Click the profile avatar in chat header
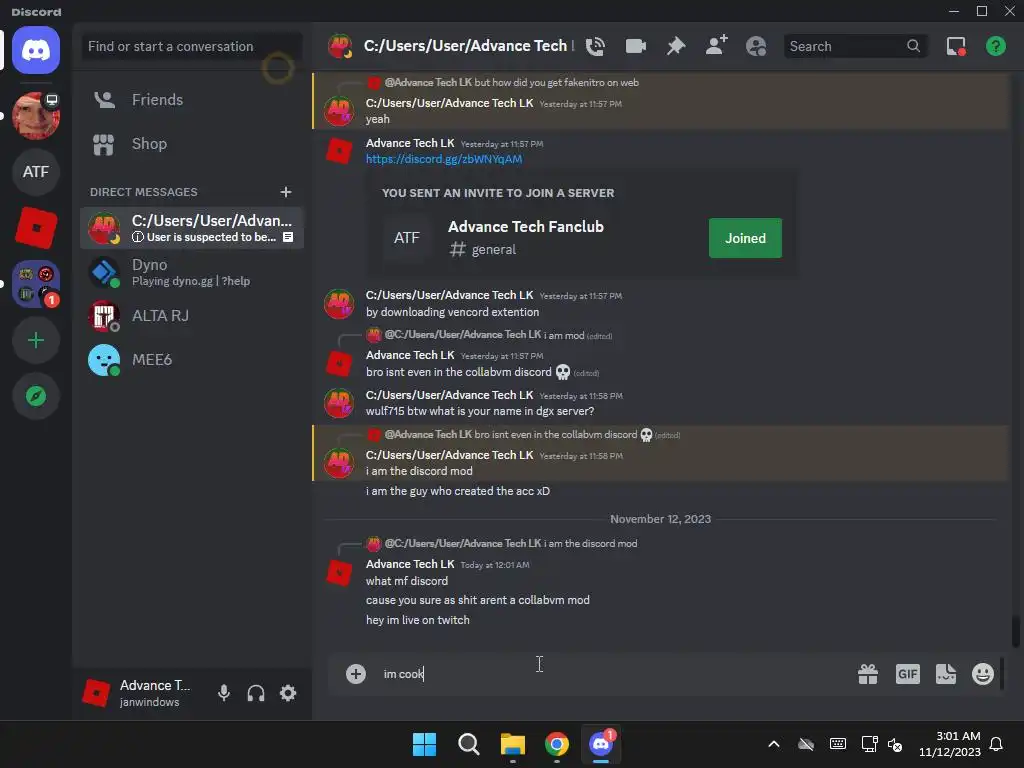 coord(340,46)
